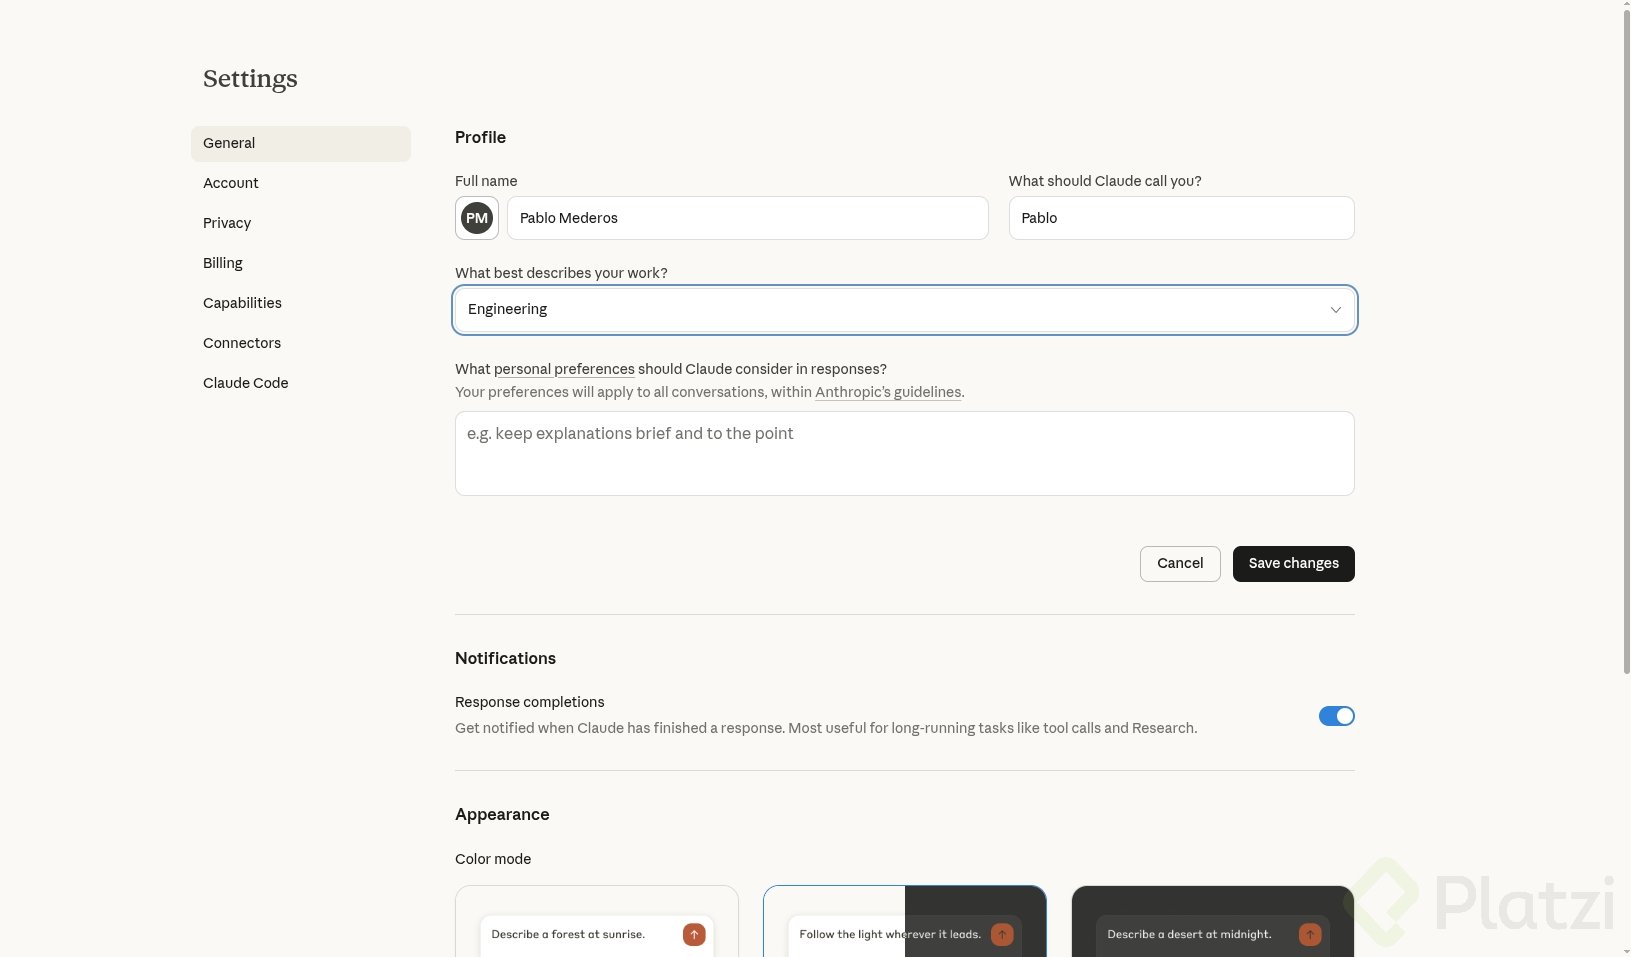
Task: Click the PM avatar icon
Action: click(x=477, y=218)
